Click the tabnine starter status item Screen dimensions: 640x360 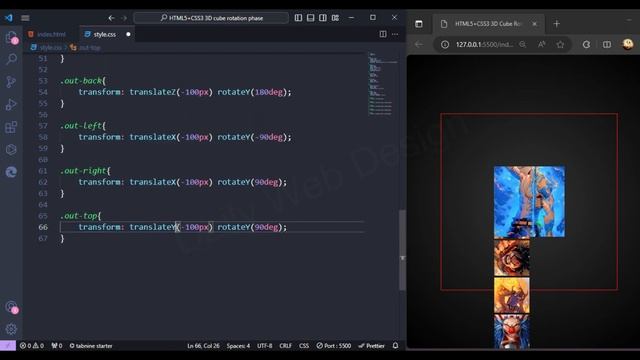pos(91,346)
